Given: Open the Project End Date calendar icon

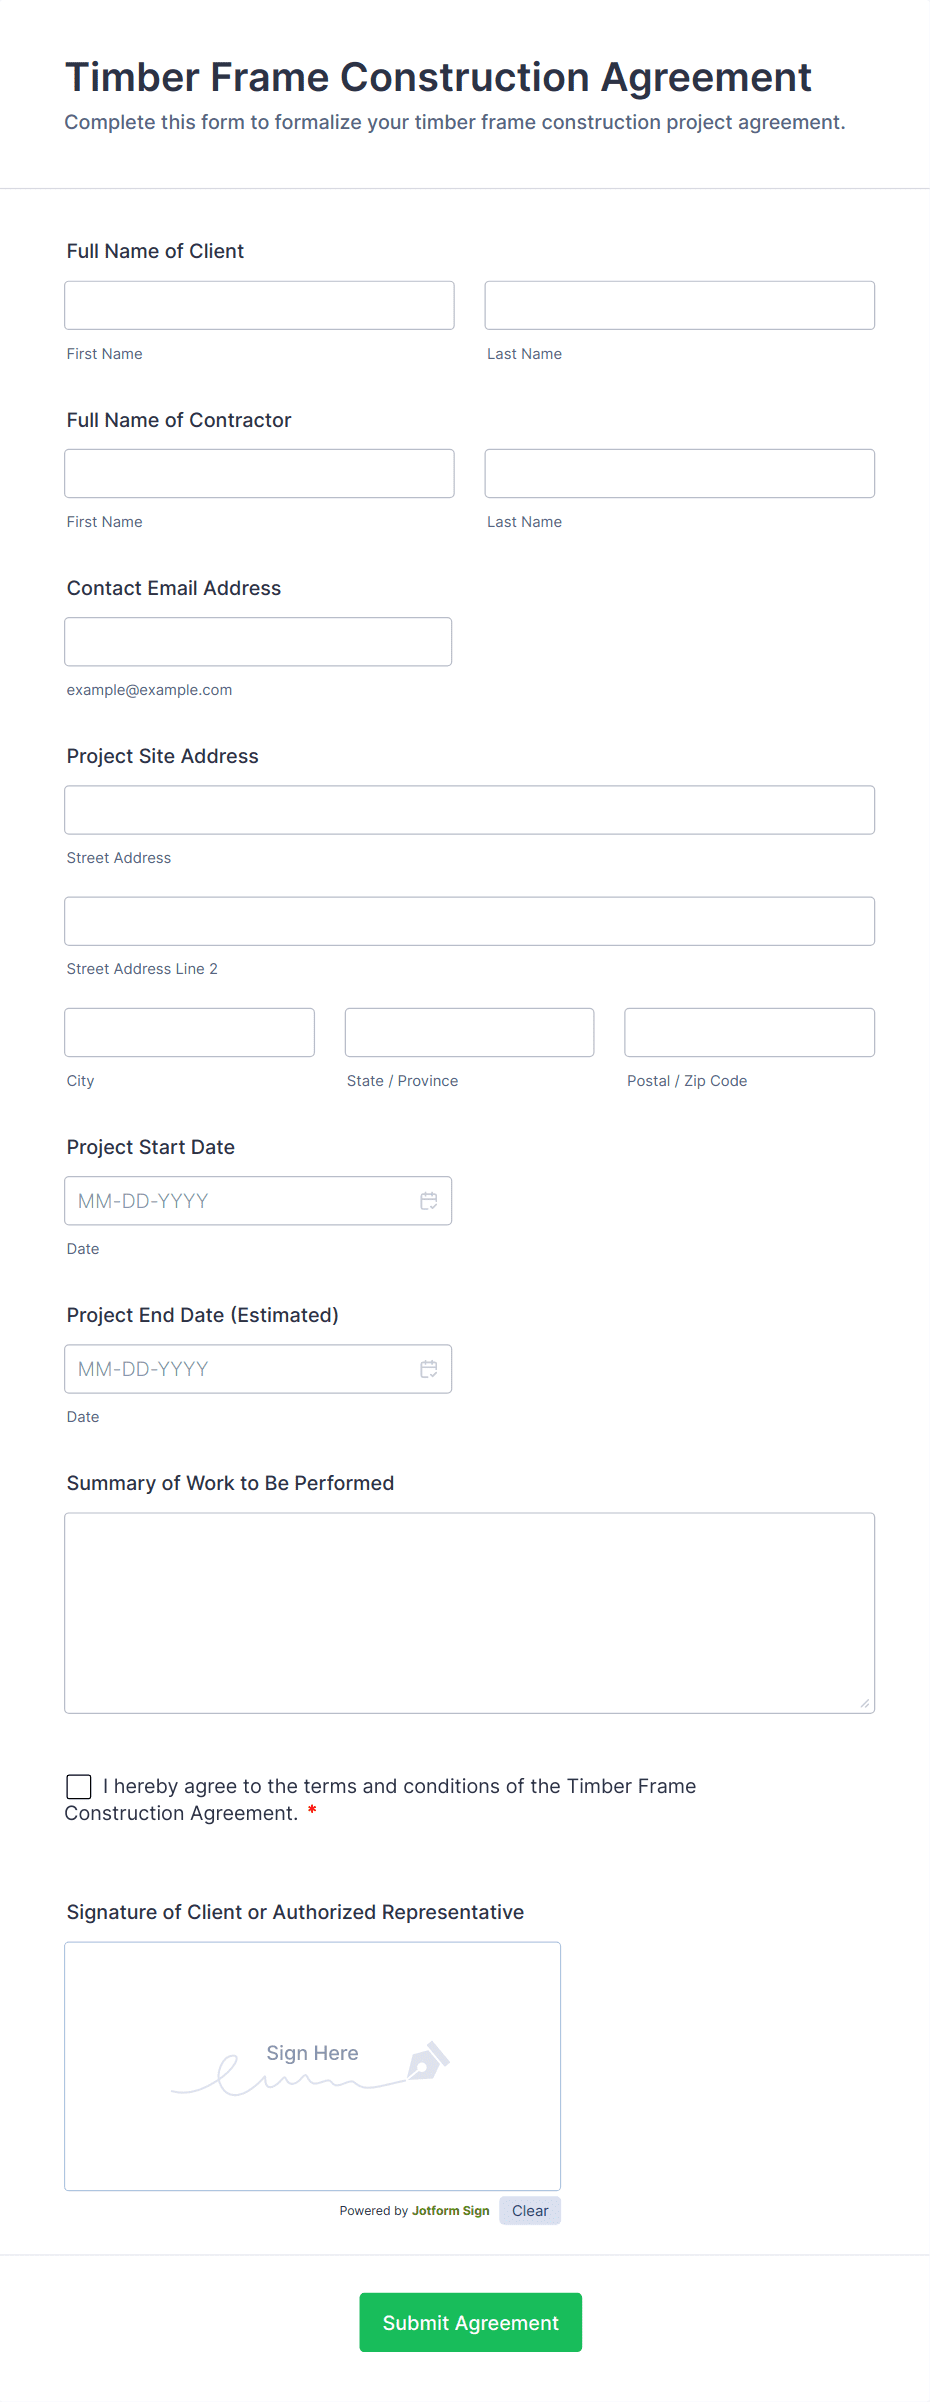Looking at the screenshot, I should [x=428, y=1368].
